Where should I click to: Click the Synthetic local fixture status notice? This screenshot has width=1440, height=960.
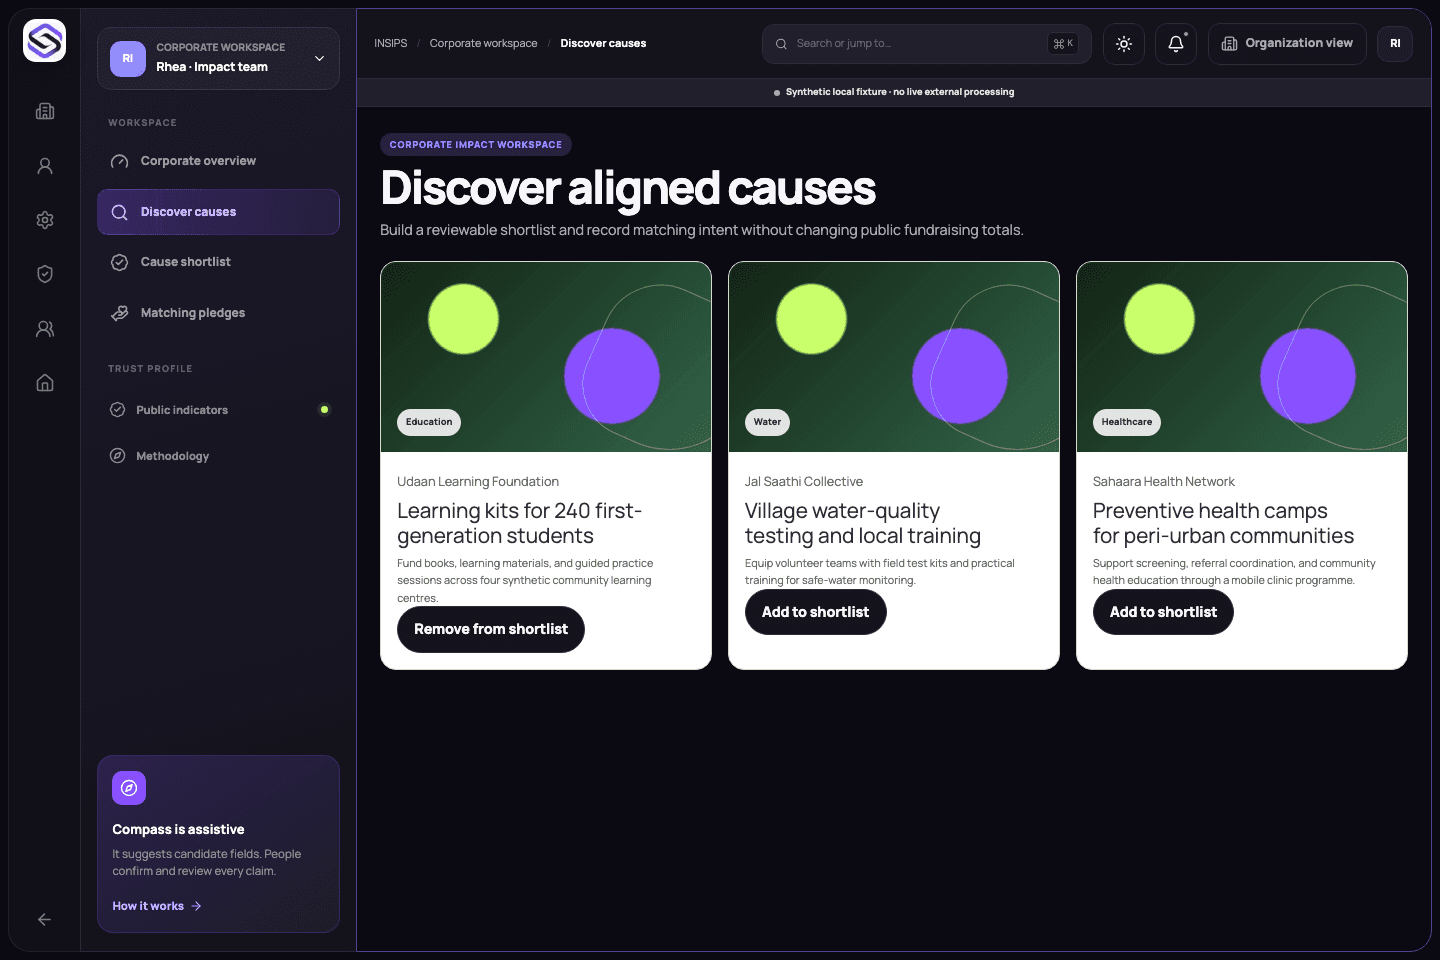(894, 92)
